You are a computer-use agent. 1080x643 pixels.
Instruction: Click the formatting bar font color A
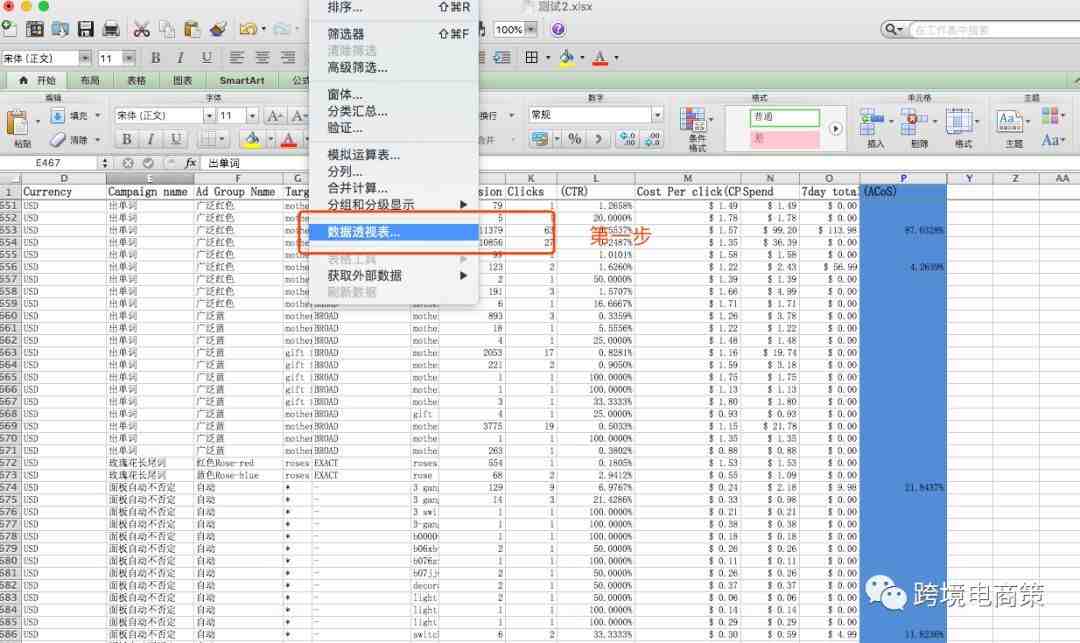[x=600, y=58]
